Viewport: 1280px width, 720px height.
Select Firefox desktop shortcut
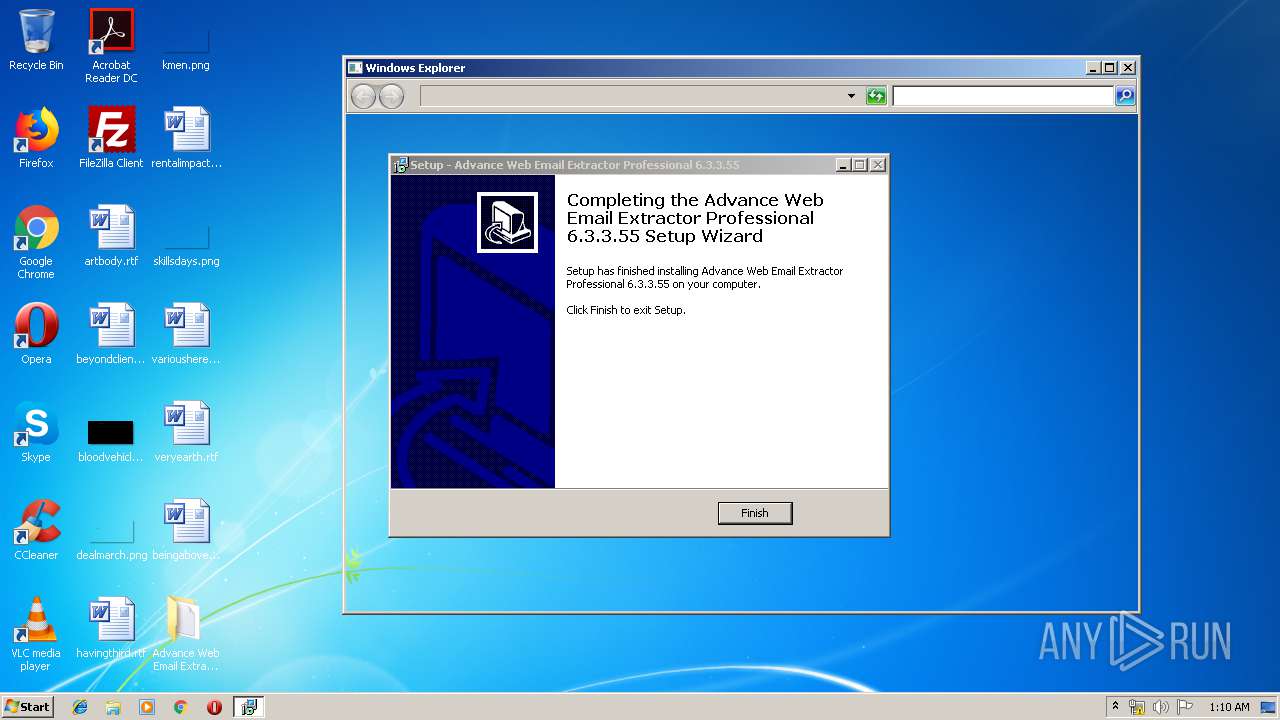coord(36,138)
